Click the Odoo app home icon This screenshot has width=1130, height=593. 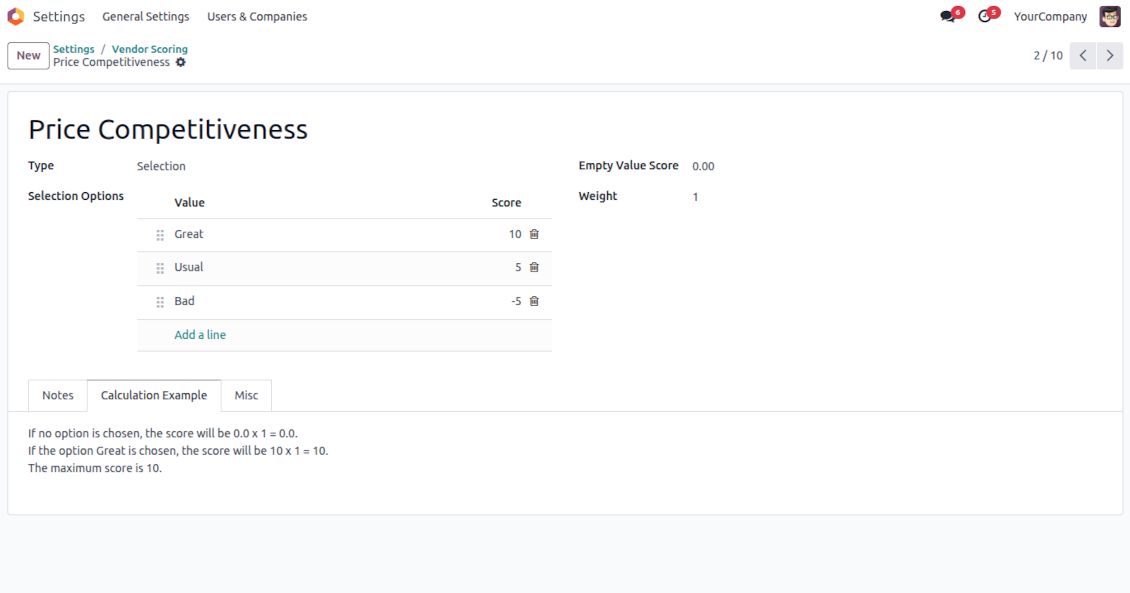pyautogui.click(x=15, y=16)
